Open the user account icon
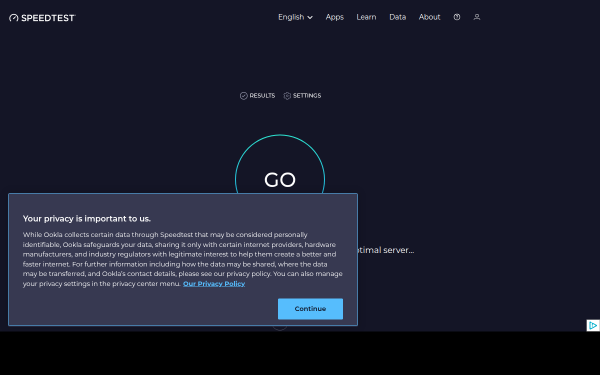This screenshot has height=375, width=600. (x=476, y=17)
